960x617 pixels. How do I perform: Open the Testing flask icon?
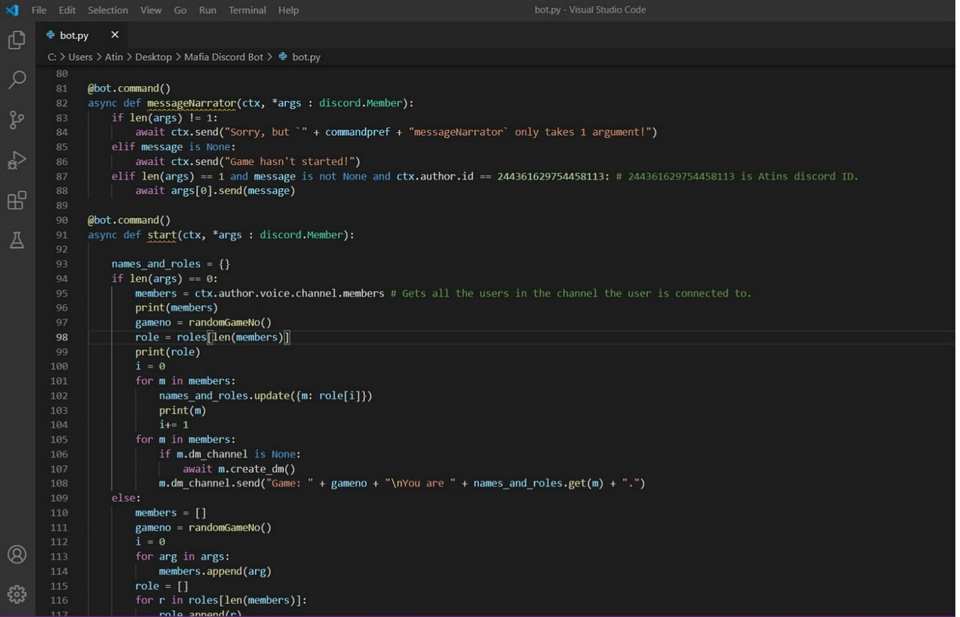click(17, 240)
